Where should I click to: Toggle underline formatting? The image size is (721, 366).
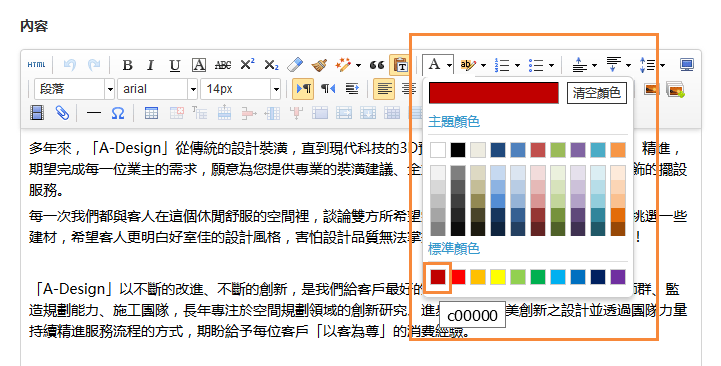click(174, 65)
